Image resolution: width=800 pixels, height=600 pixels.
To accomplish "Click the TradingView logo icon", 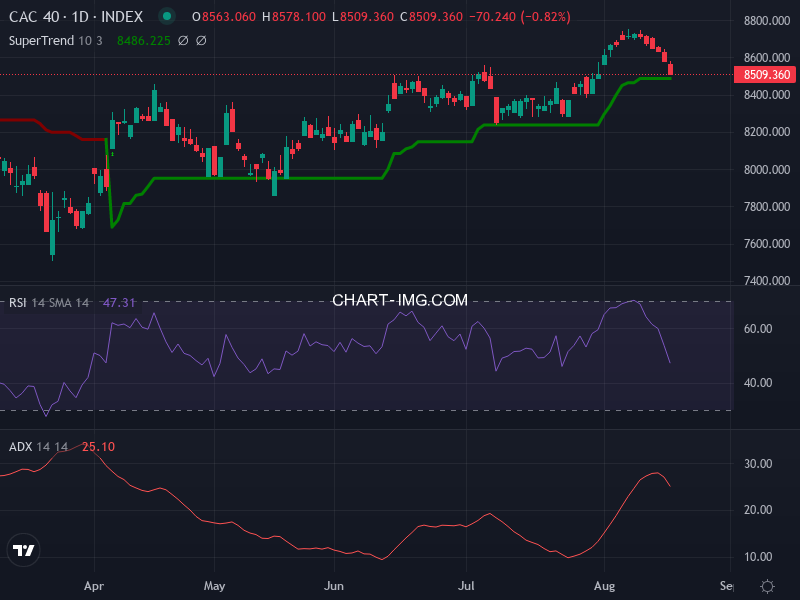I will point(23,550).
